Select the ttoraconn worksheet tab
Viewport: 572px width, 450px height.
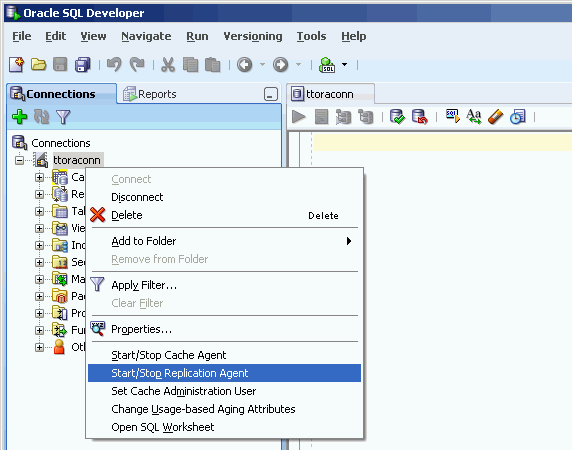tap(330, 94)
